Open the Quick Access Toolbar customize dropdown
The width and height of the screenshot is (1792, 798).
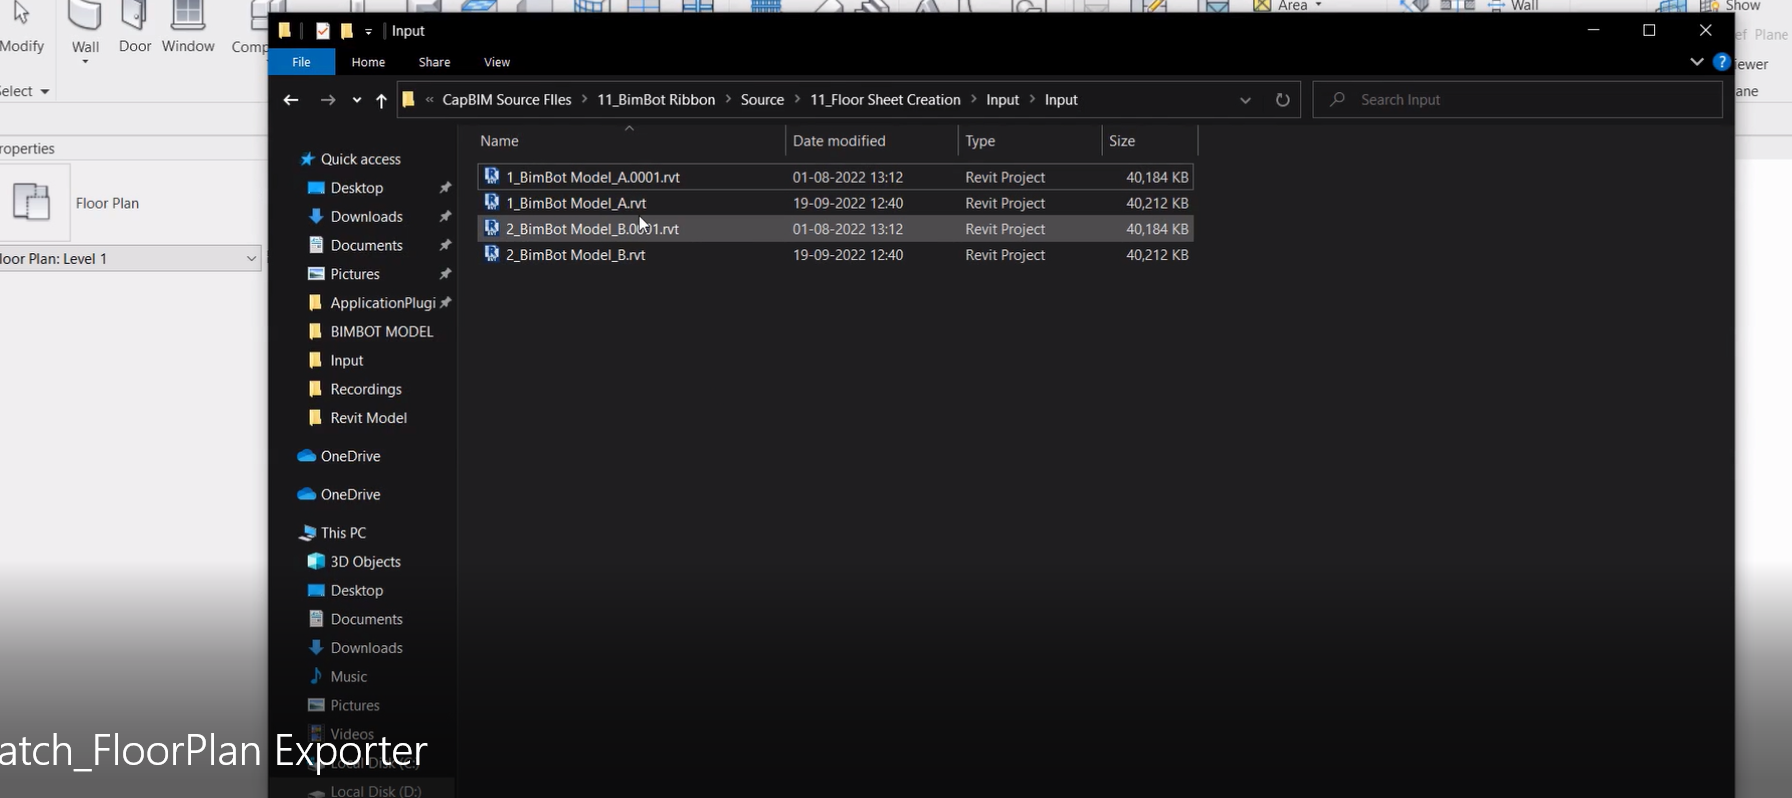coord(368,32)
